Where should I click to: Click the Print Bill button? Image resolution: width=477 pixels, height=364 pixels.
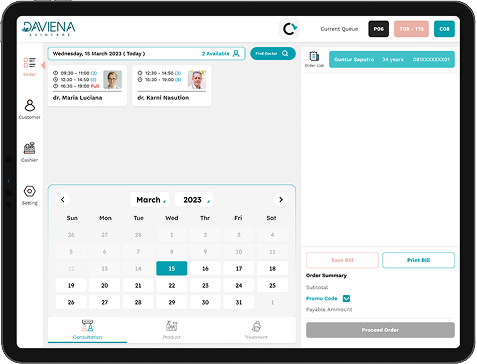pyautogui.click(x=418, y=260)
